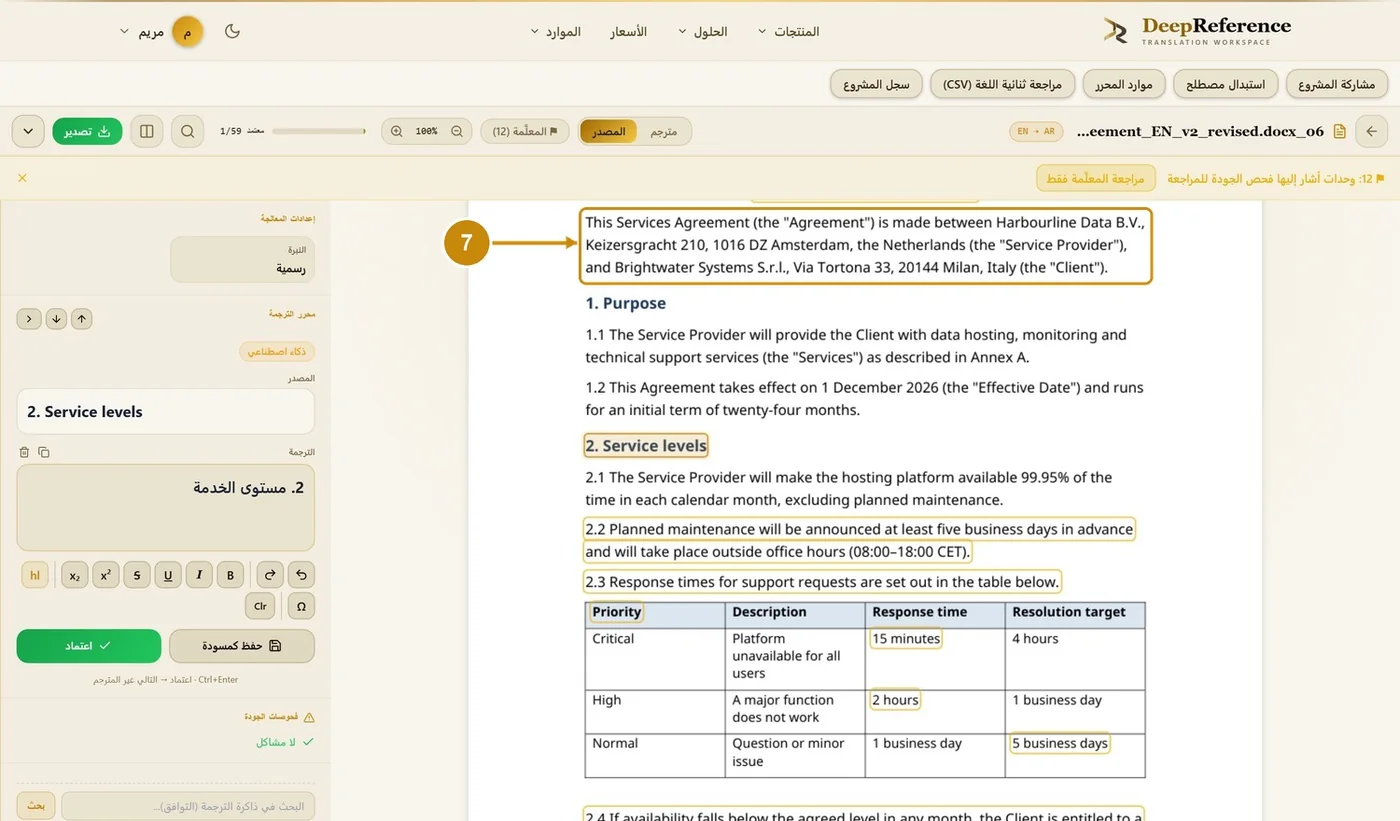
Task: Open the الأسعار pricing menu item
Action: click(629, 32)
